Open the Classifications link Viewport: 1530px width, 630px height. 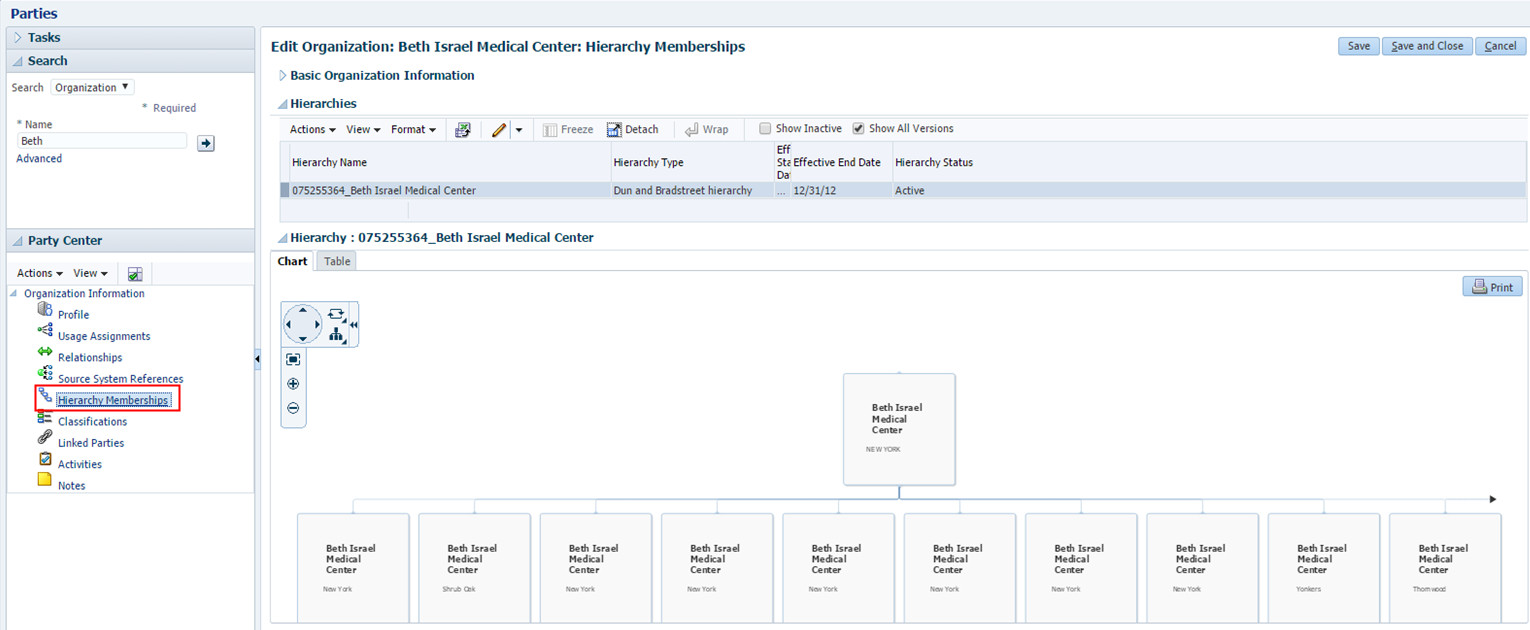tap(92, 422)
